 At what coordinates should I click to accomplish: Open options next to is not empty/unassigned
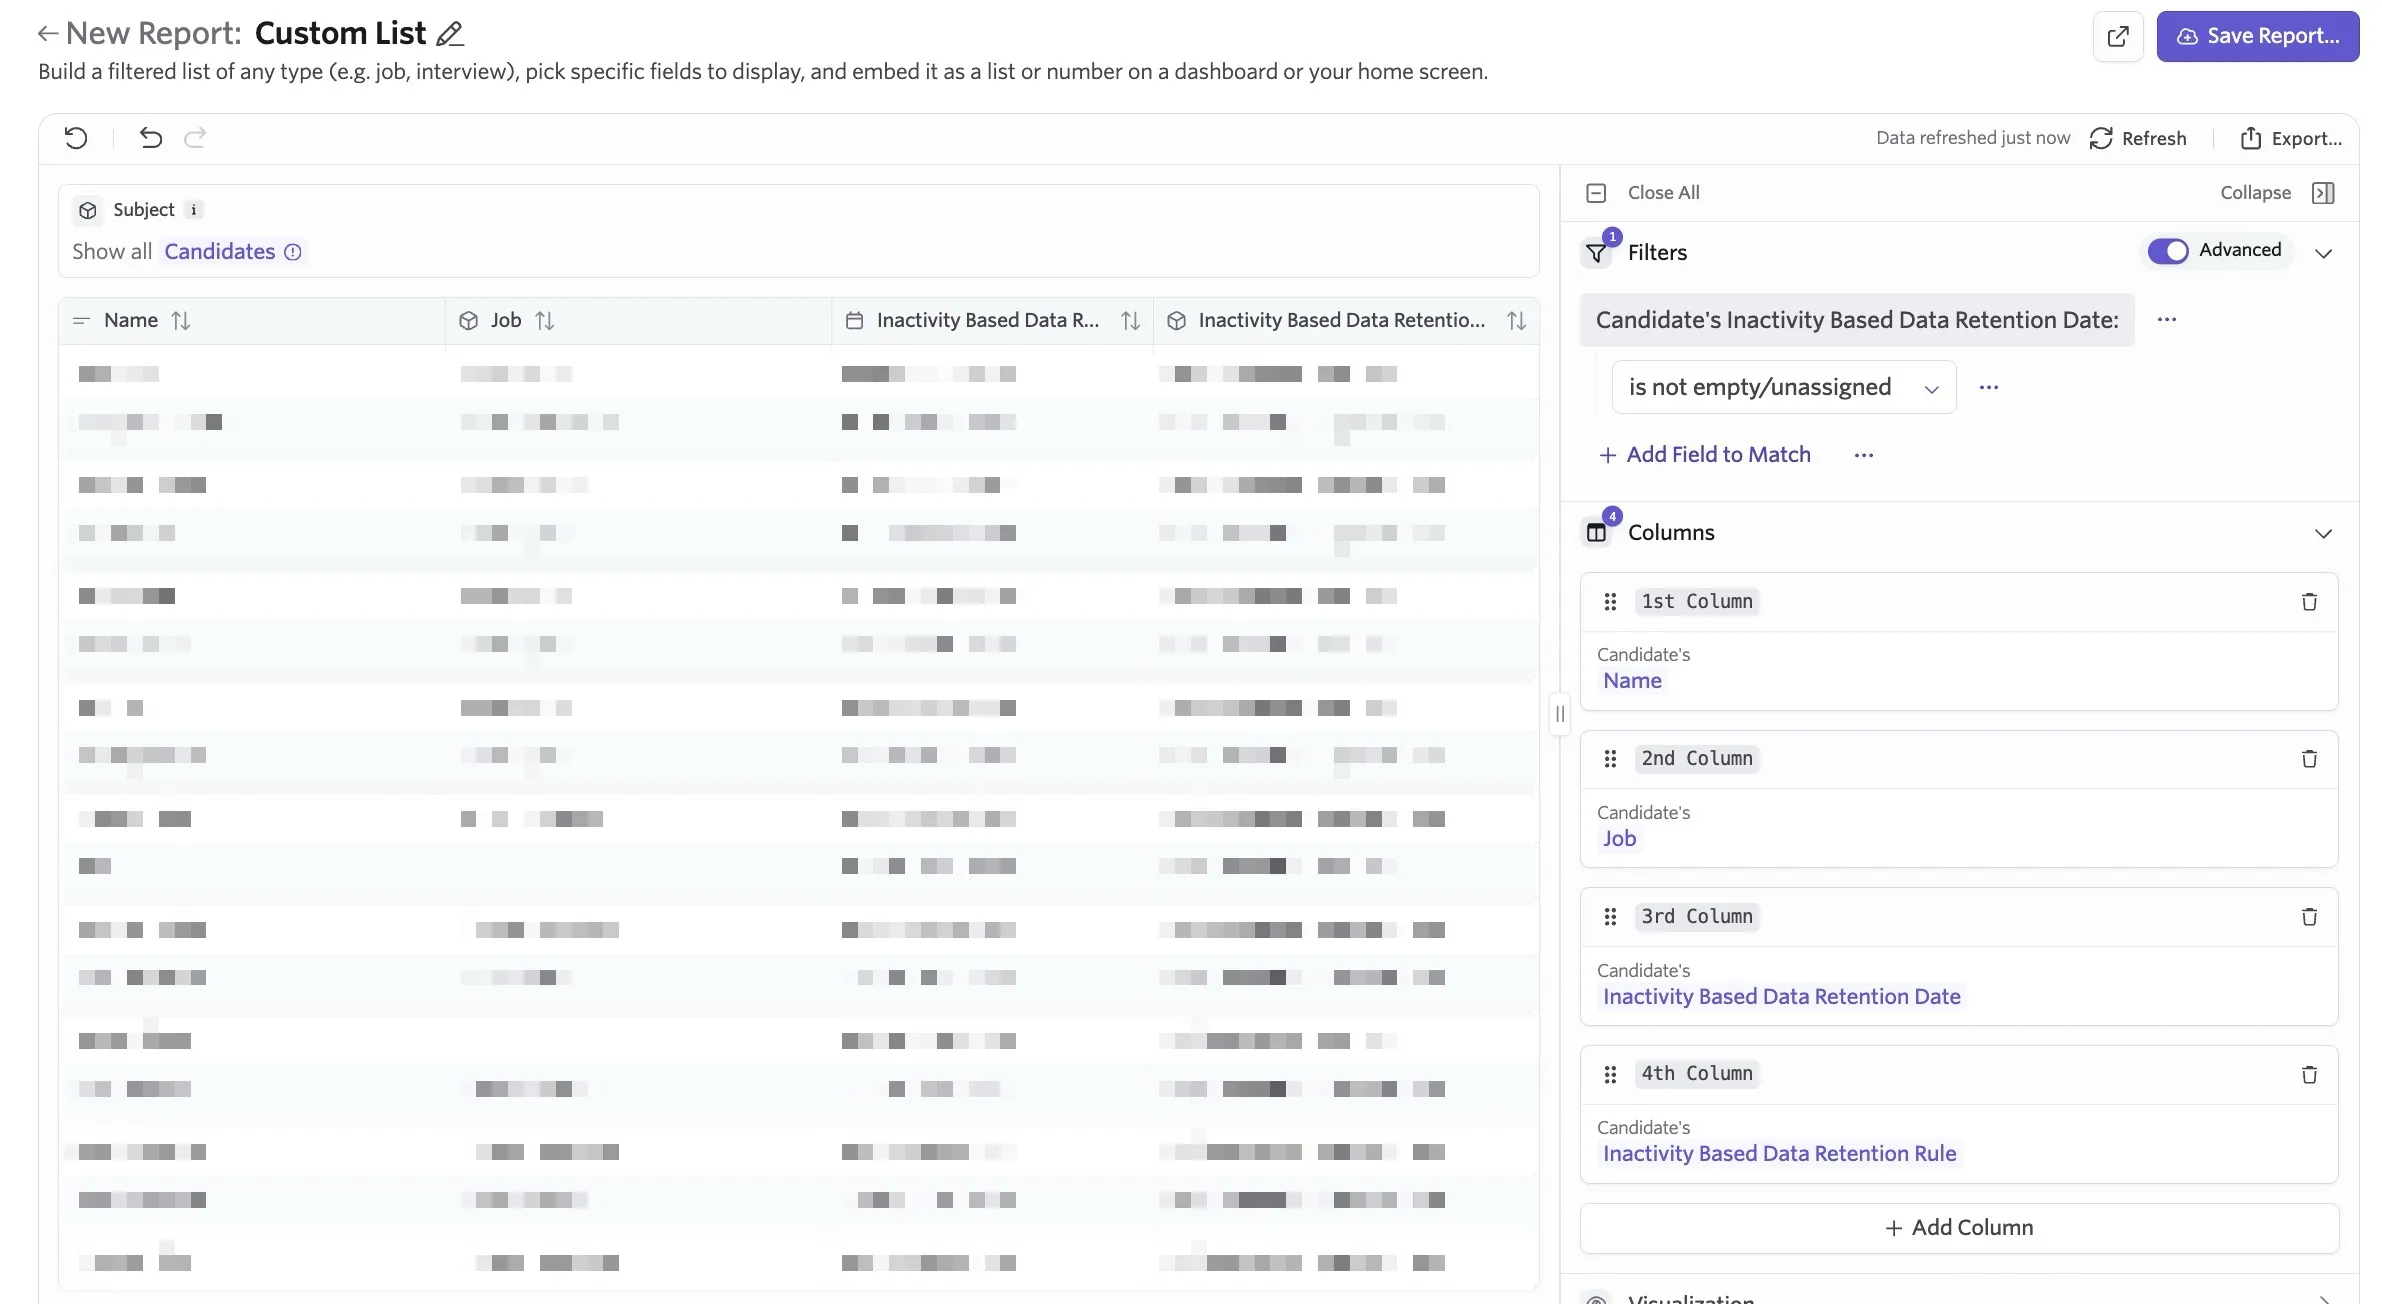[x=1988, y=388]
